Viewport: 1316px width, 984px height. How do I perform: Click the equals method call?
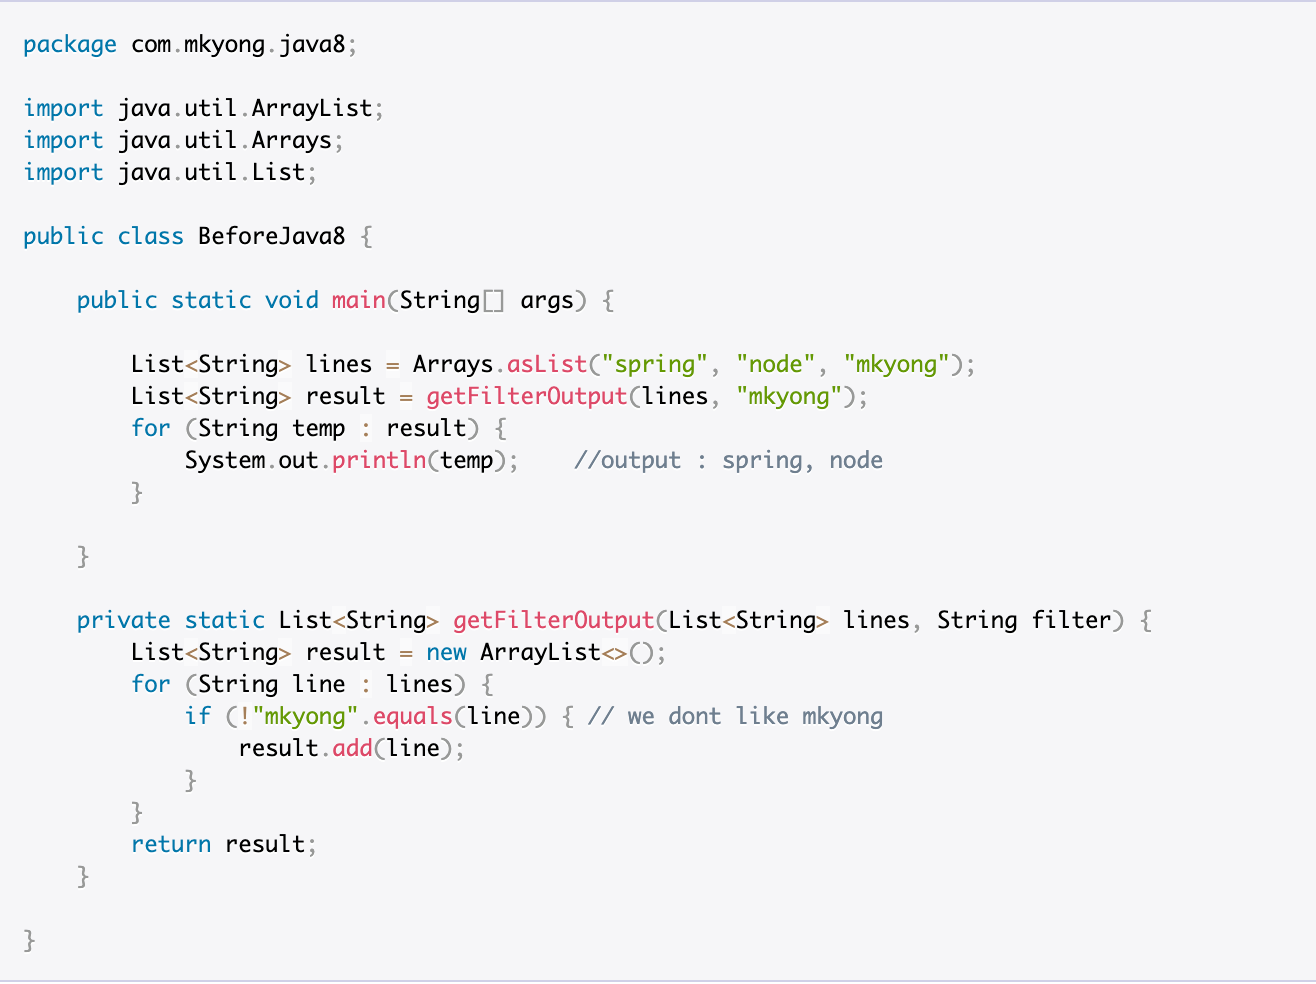[x=413, y=717]
